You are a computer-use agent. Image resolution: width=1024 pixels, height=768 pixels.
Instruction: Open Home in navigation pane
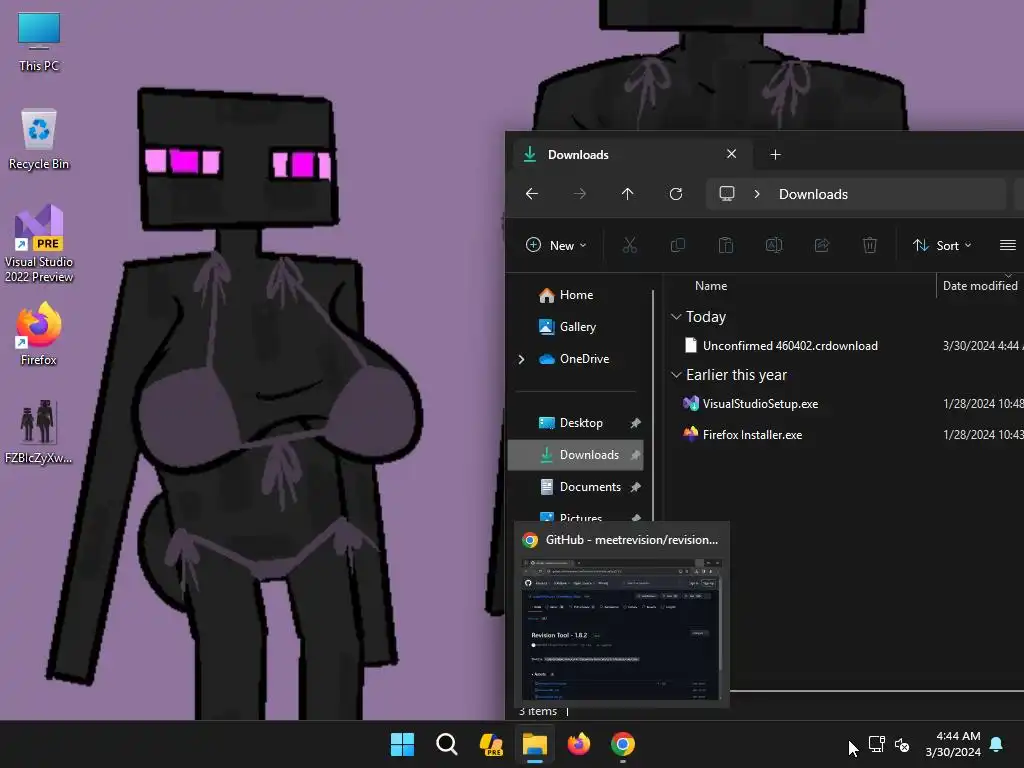click(575, 295)
